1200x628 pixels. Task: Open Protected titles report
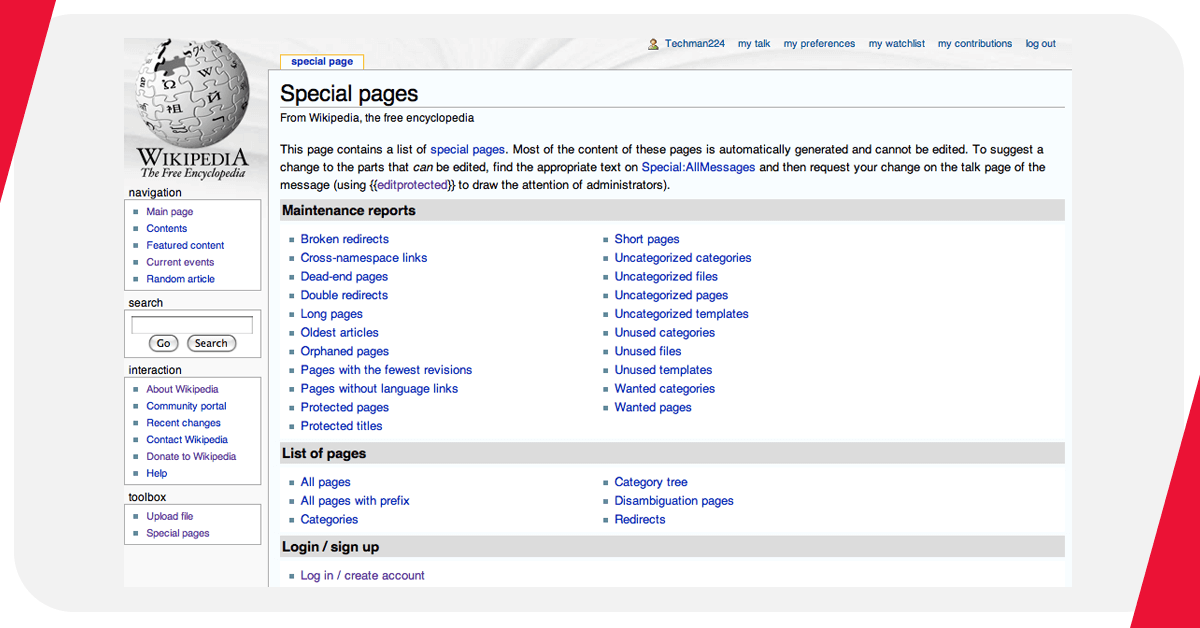pos(342,426)
